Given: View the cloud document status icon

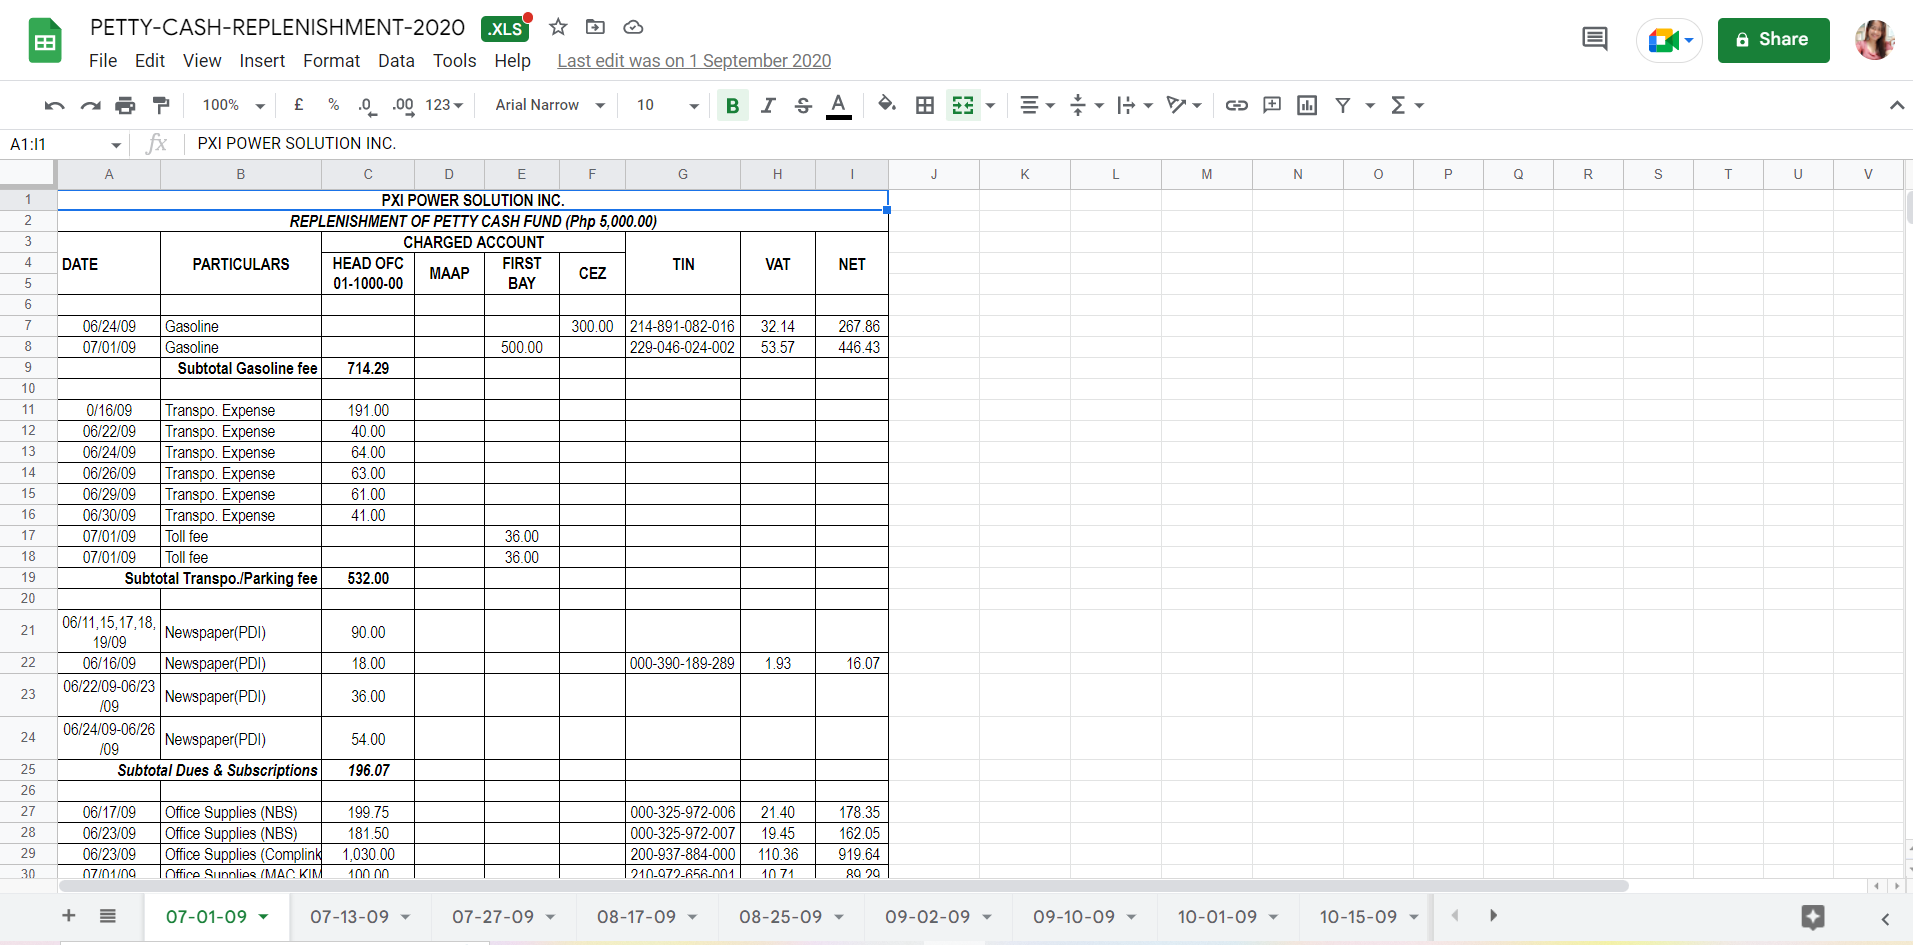Looking at the screenshot, I should tap(633, 27).
